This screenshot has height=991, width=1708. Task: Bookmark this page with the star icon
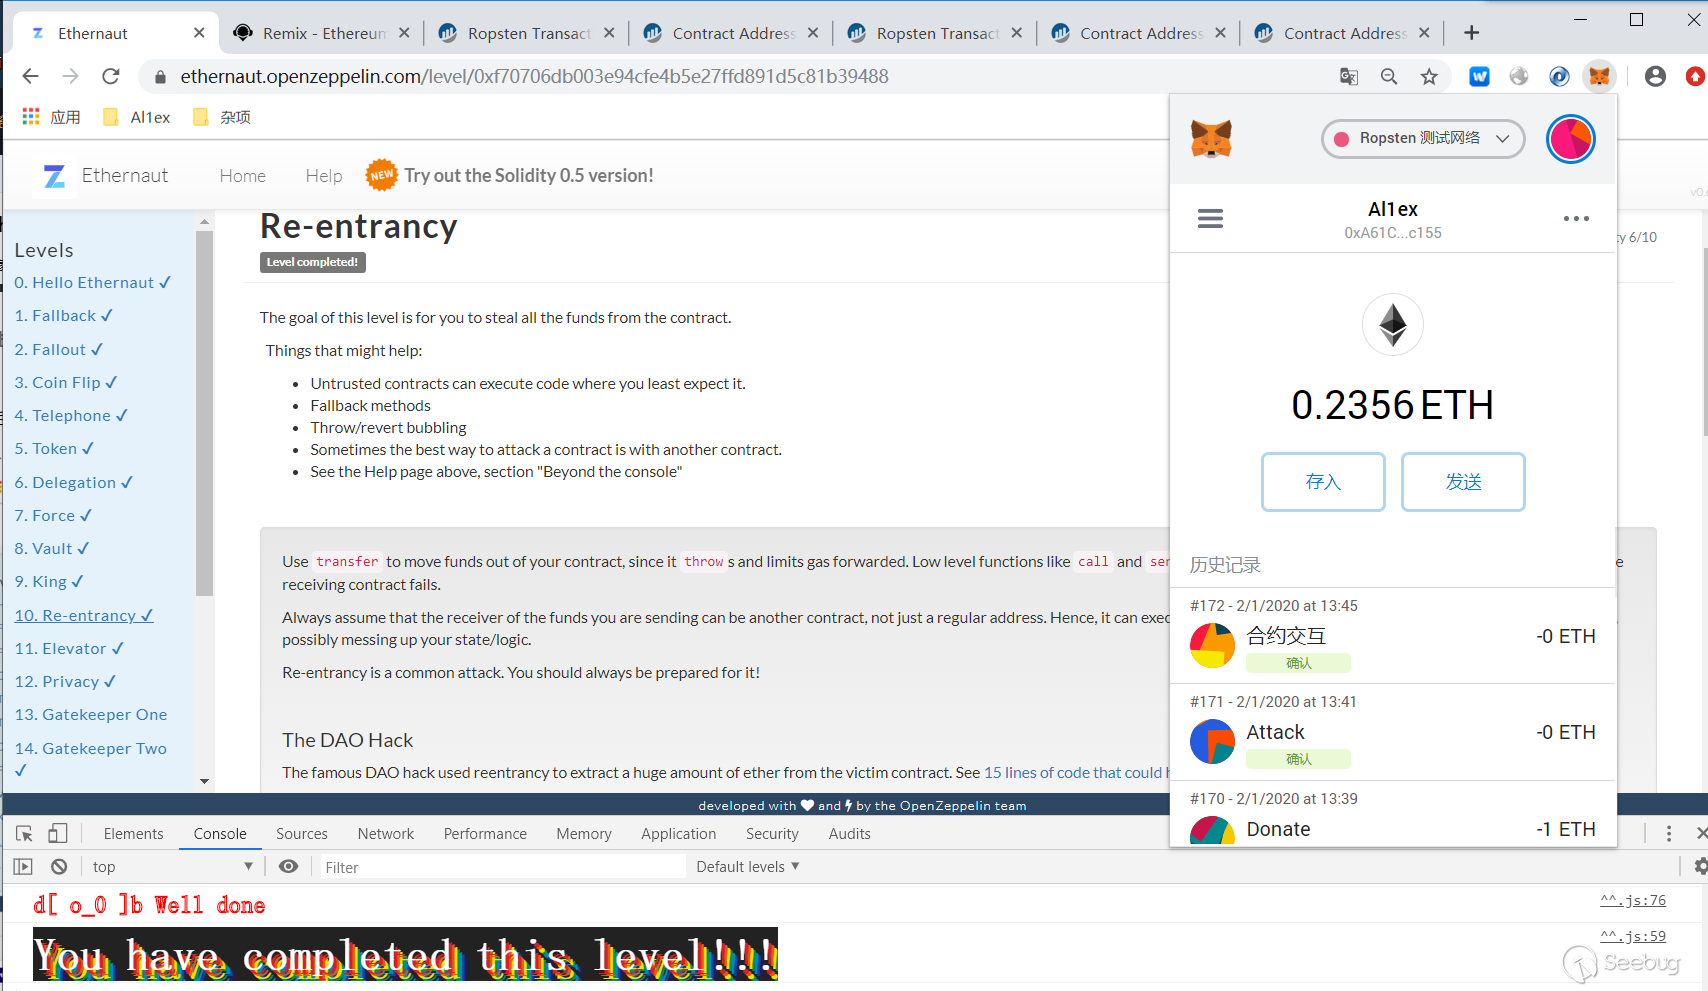pyautogui.click(x=1429, y=77)
